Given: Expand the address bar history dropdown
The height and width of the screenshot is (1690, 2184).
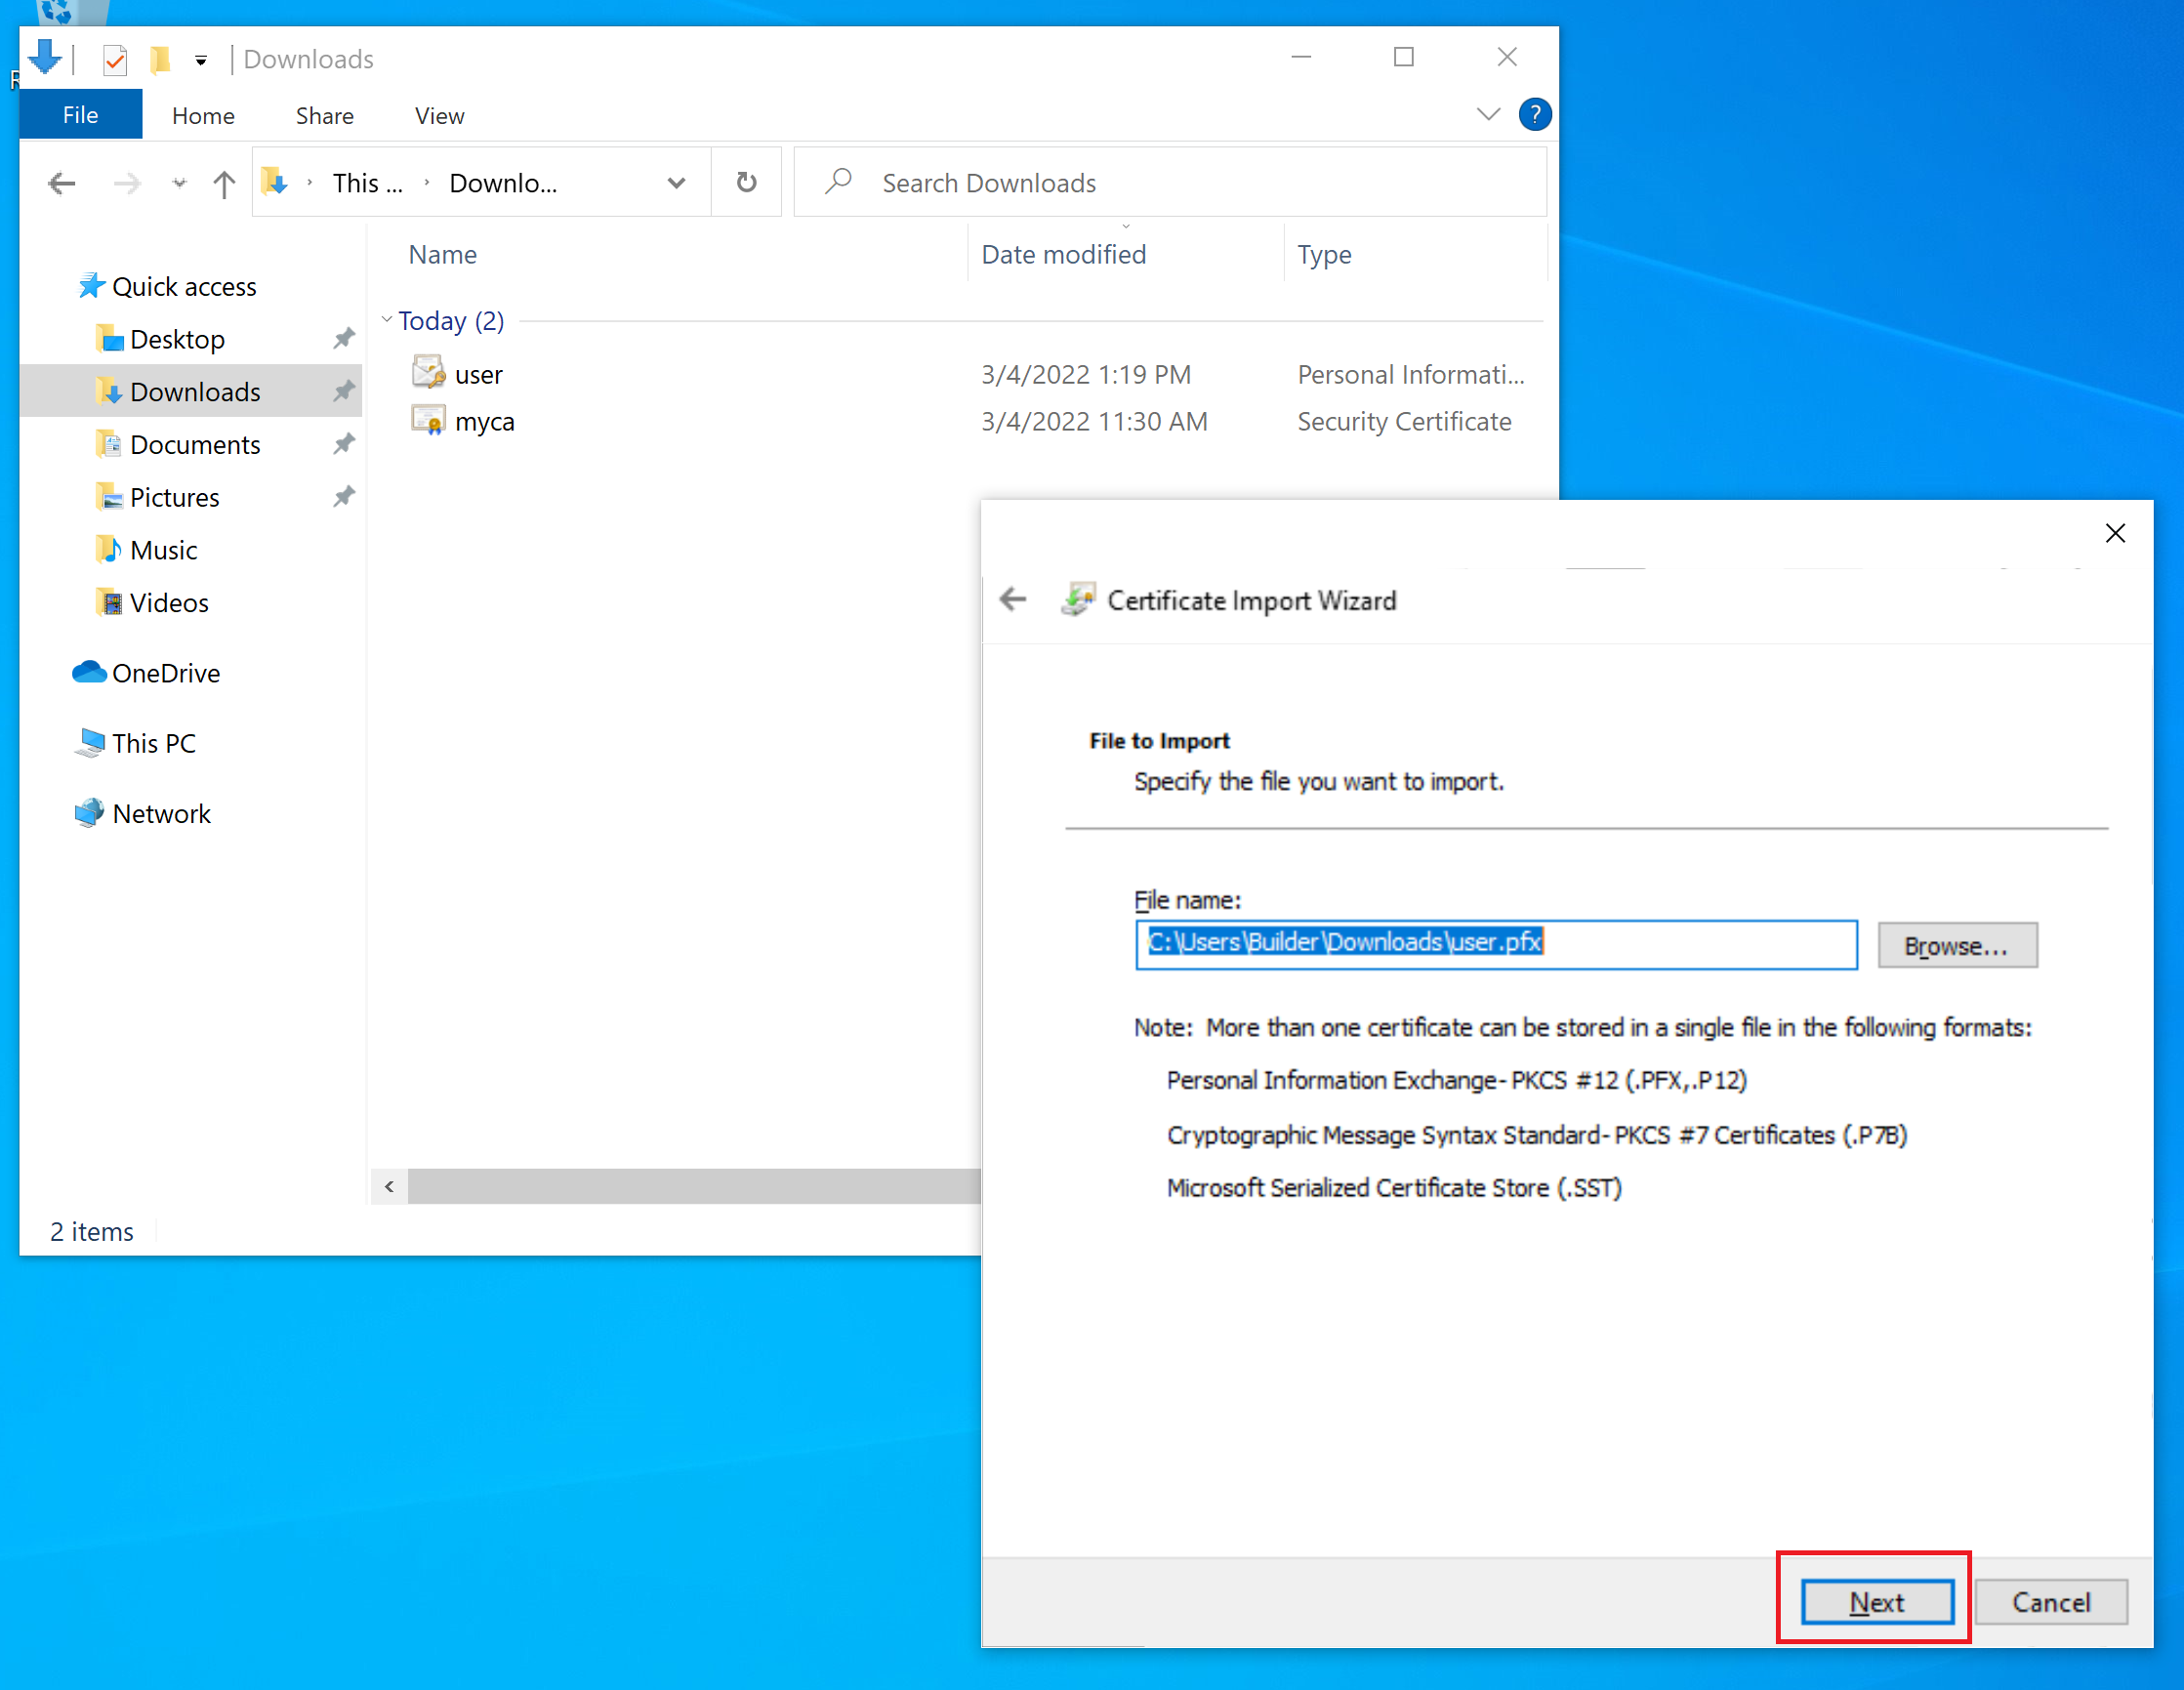Looking at the screenshot, I should click(676, 183).
